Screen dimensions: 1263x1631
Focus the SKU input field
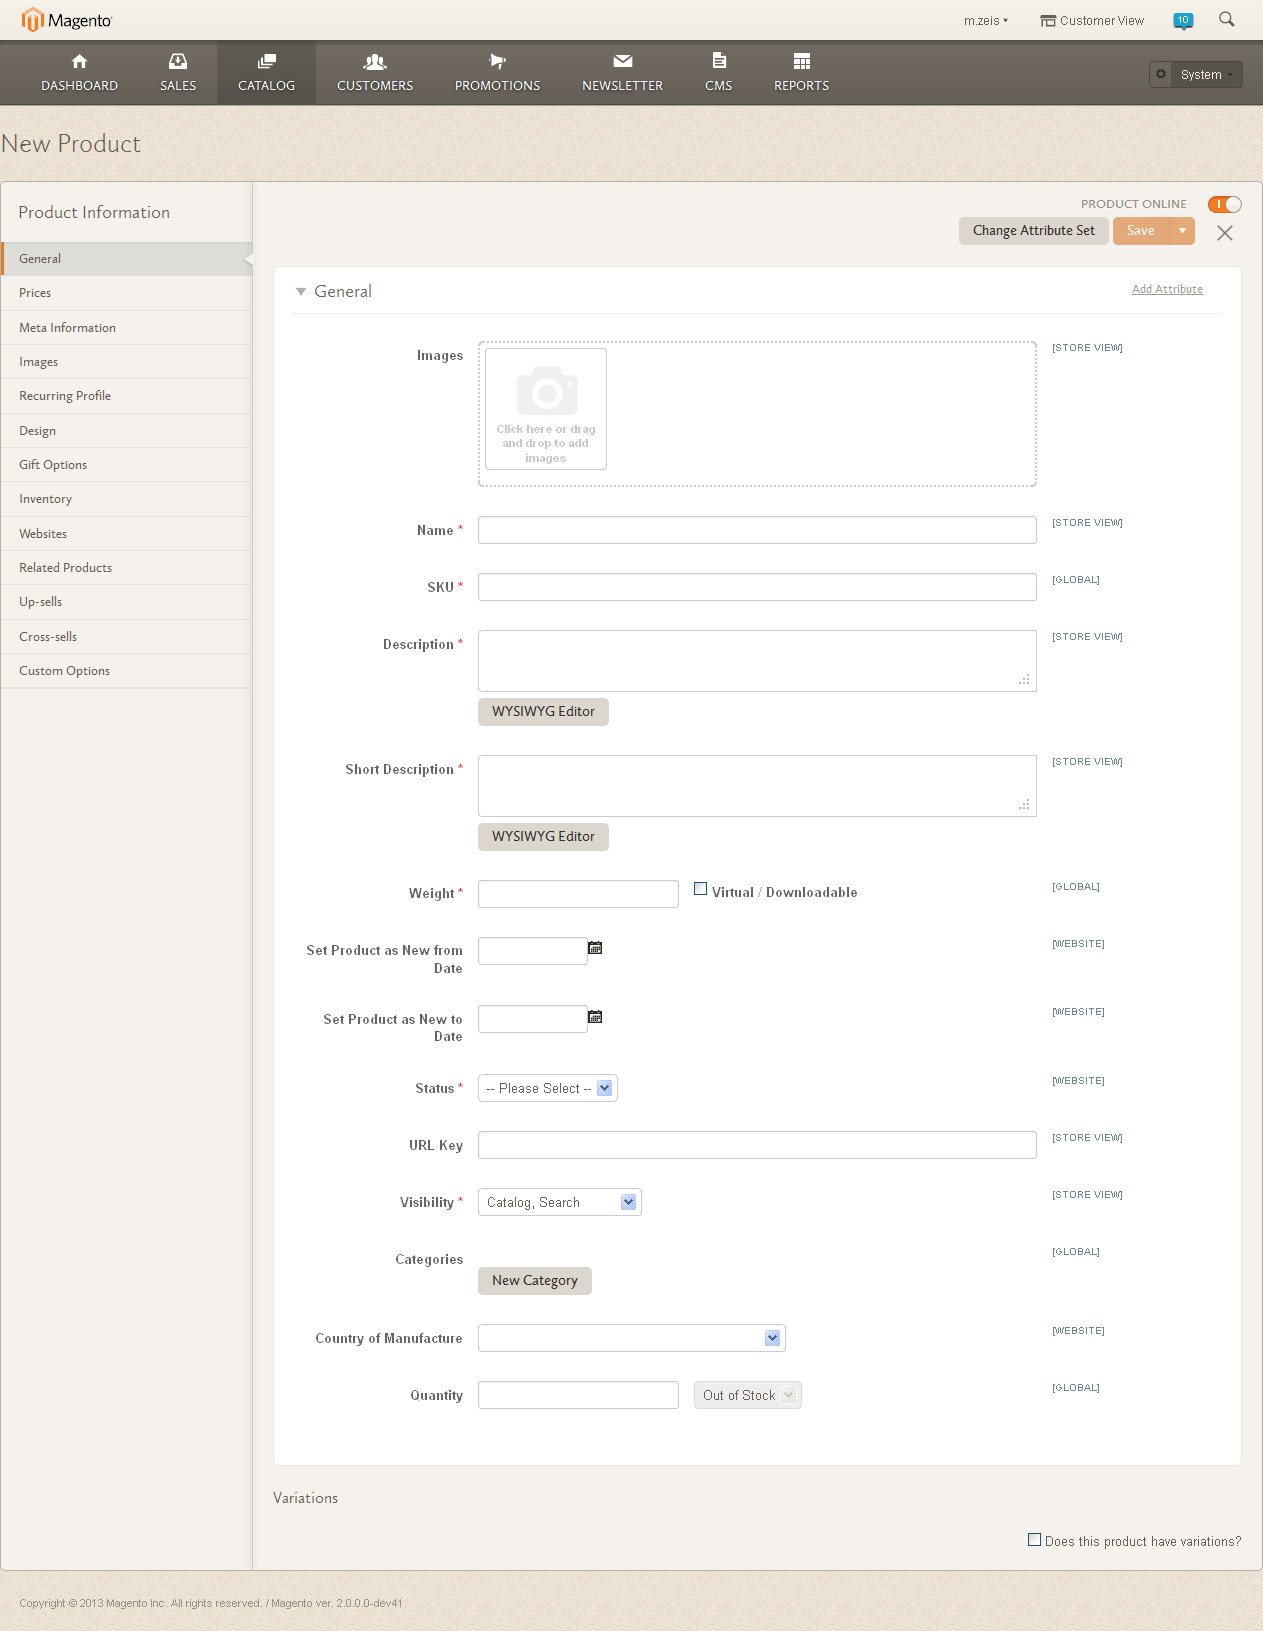757,587
